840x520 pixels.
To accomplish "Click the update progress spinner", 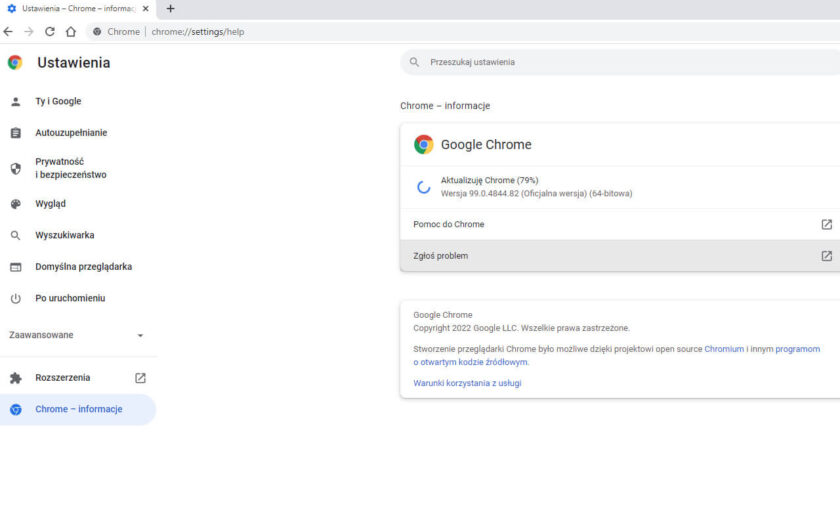I will [423, 187].
